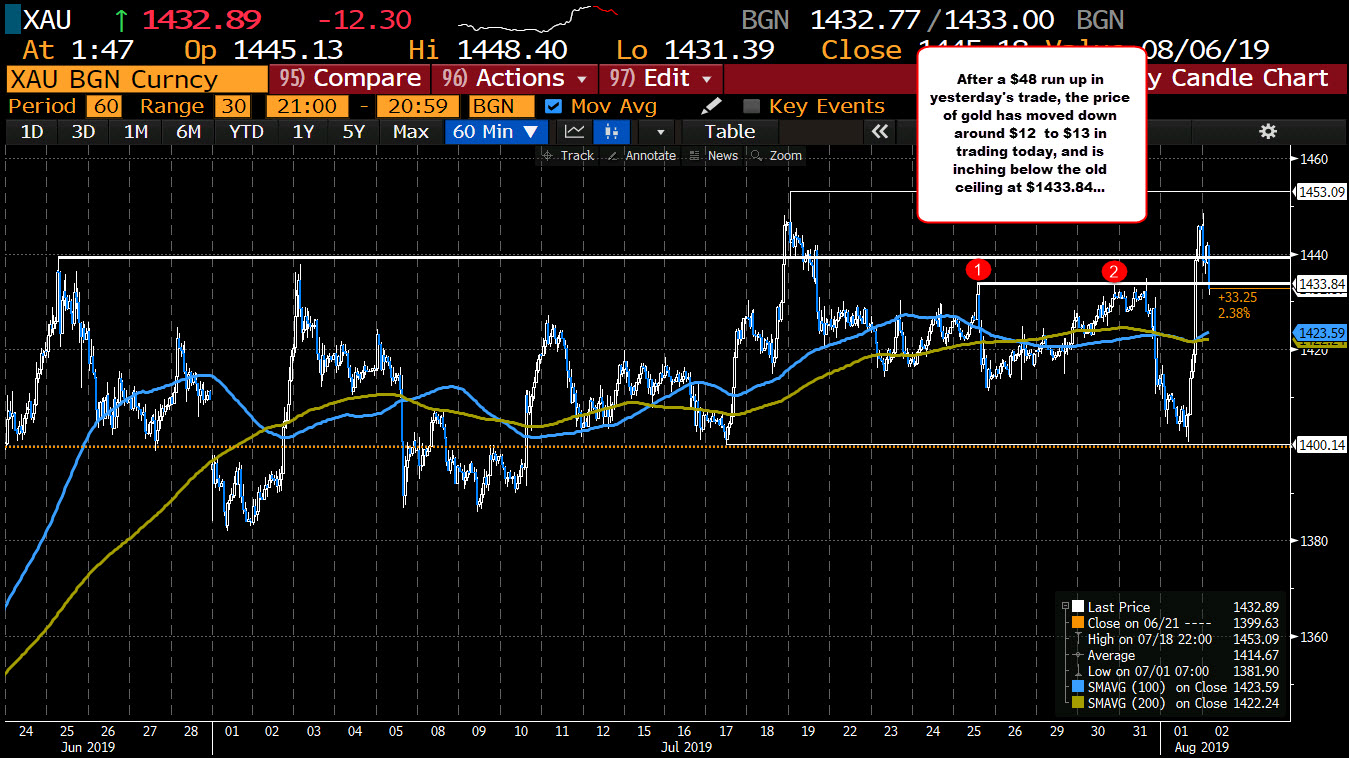The image size is (1349, 758).
Task: Switch to Table view
Action: point(730,131)
